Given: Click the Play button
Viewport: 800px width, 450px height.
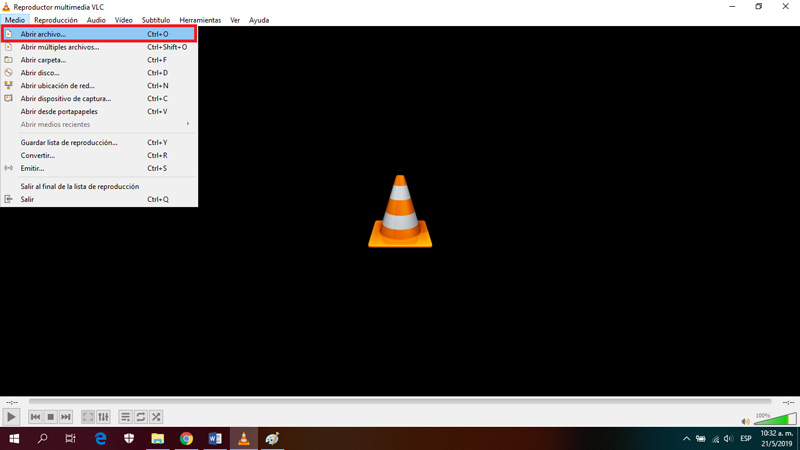Looking at the screenshot, I should click(11, 417).
